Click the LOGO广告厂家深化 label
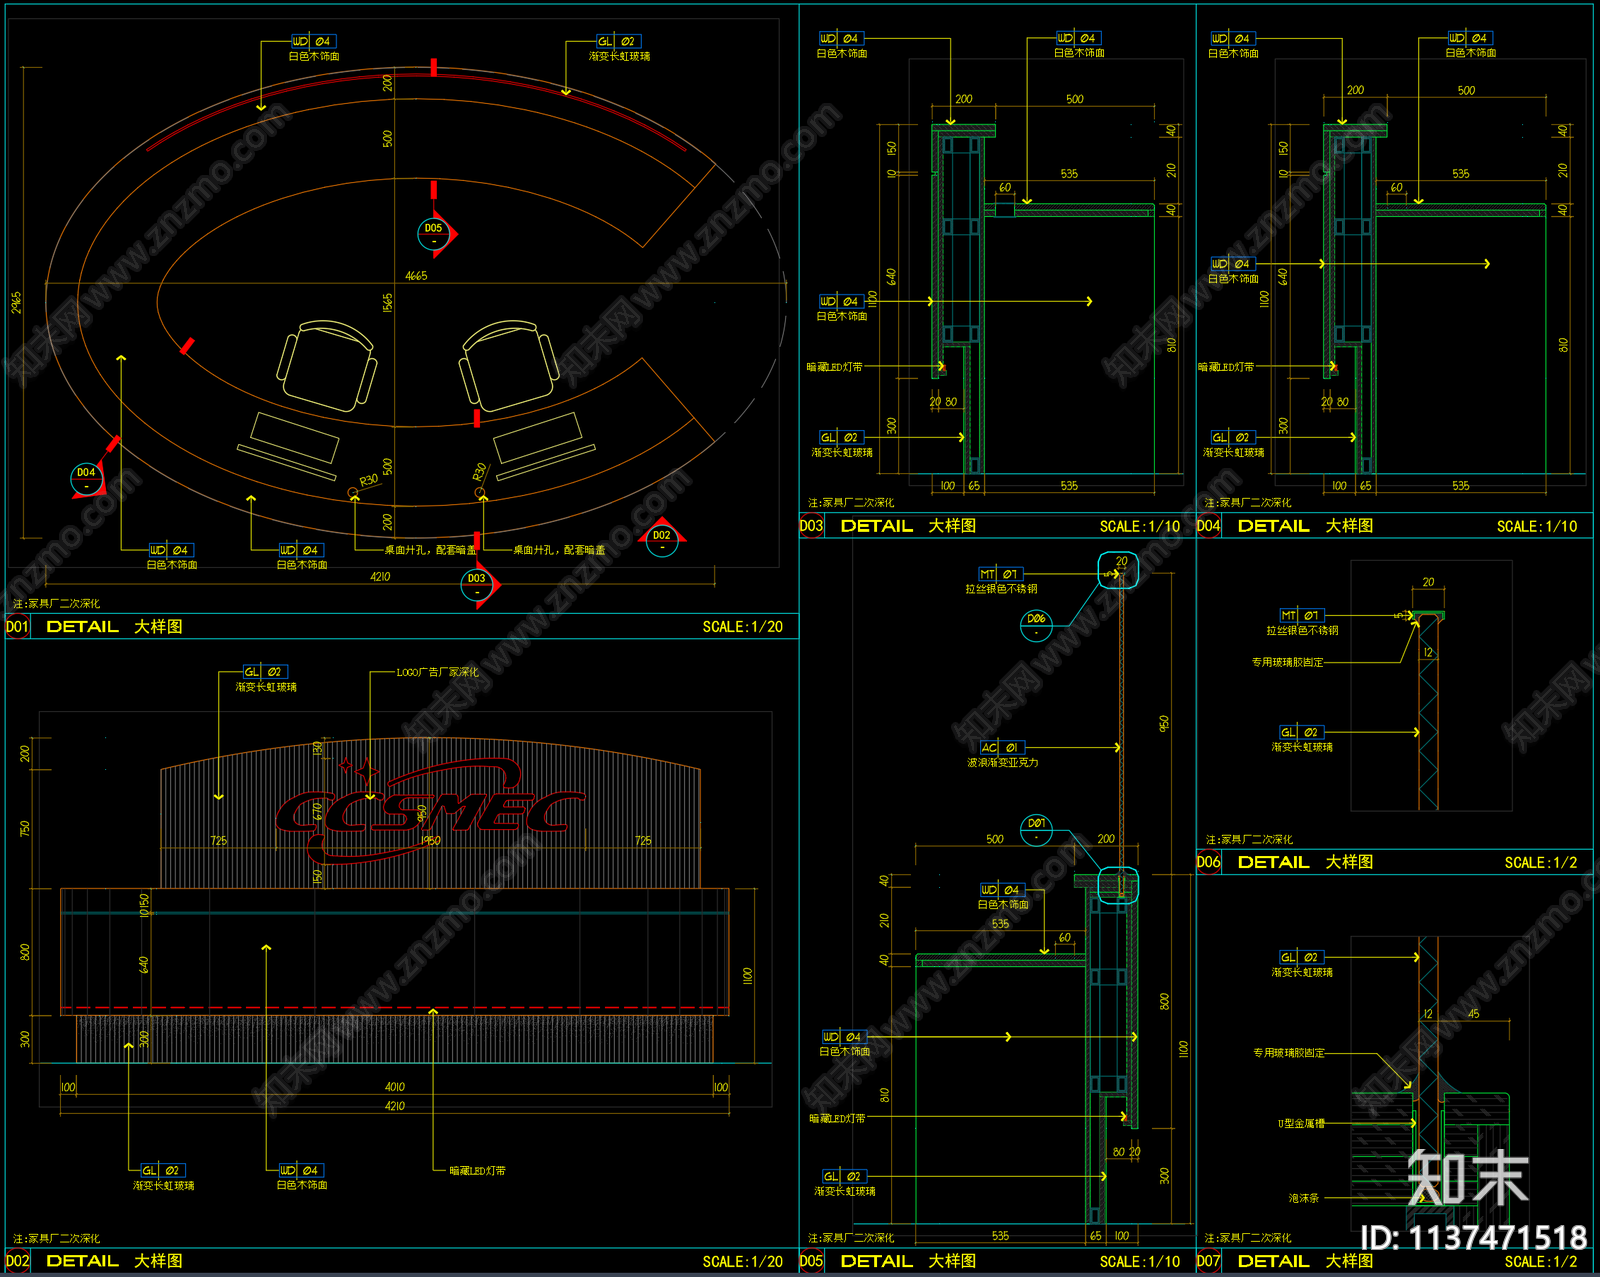The height and width of the screenshot is (1277, 1600). pos(437,672)
